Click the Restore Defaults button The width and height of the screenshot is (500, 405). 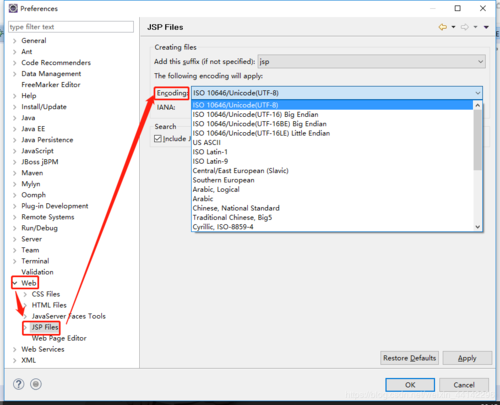tap(409, 358)
